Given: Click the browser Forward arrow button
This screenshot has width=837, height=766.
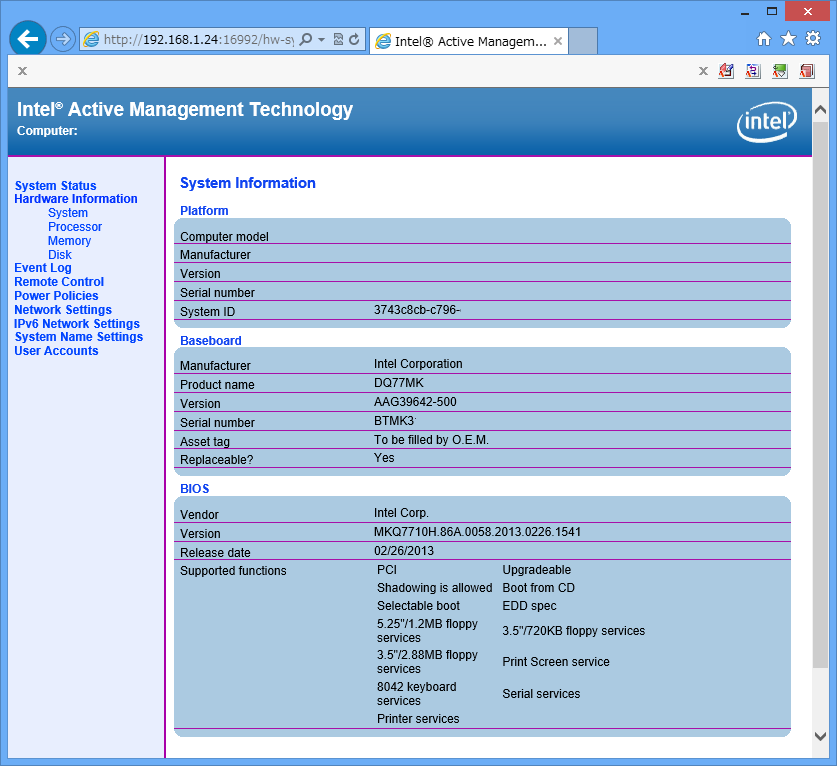Looking at the screenshot, I should (62, 39).
